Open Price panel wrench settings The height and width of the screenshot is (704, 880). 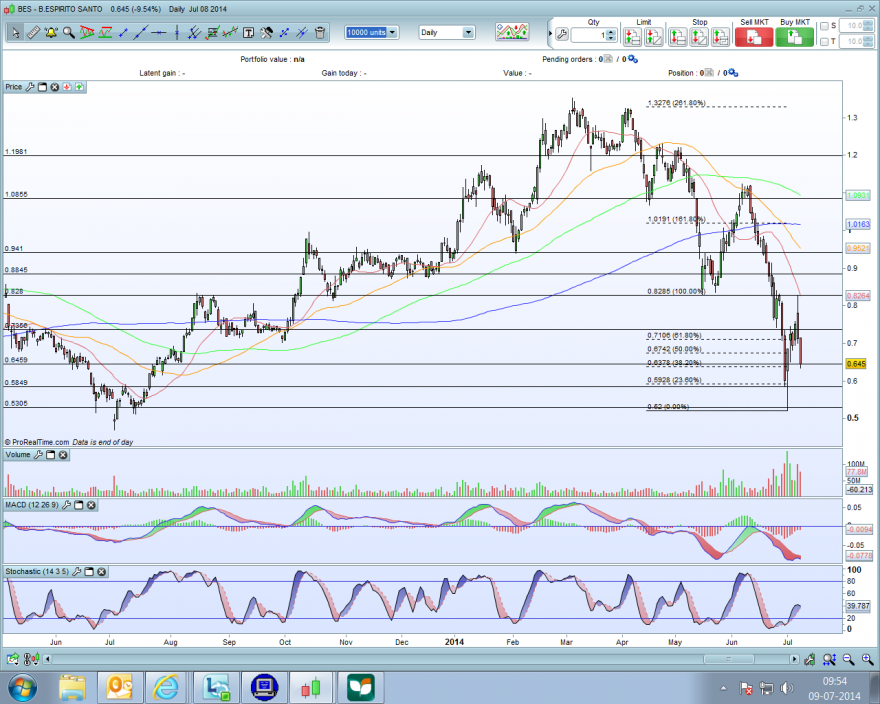click(x=30, y=87)
